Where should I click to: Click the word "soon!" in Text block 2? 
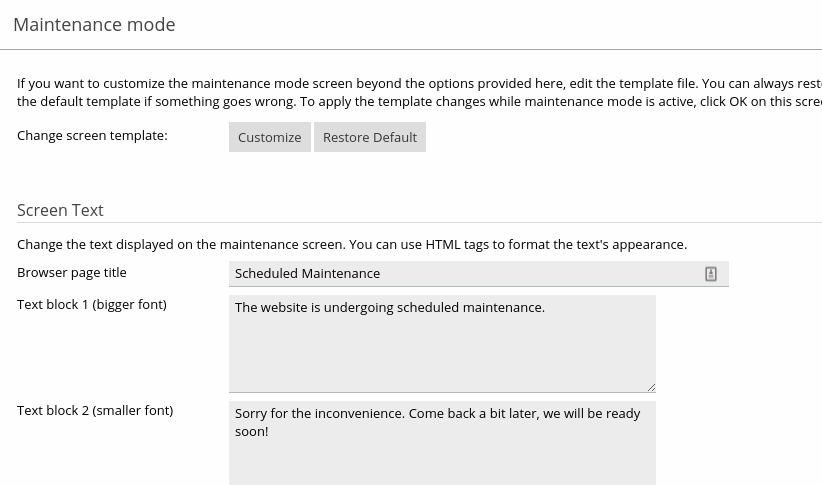click(x=251, y=432)
